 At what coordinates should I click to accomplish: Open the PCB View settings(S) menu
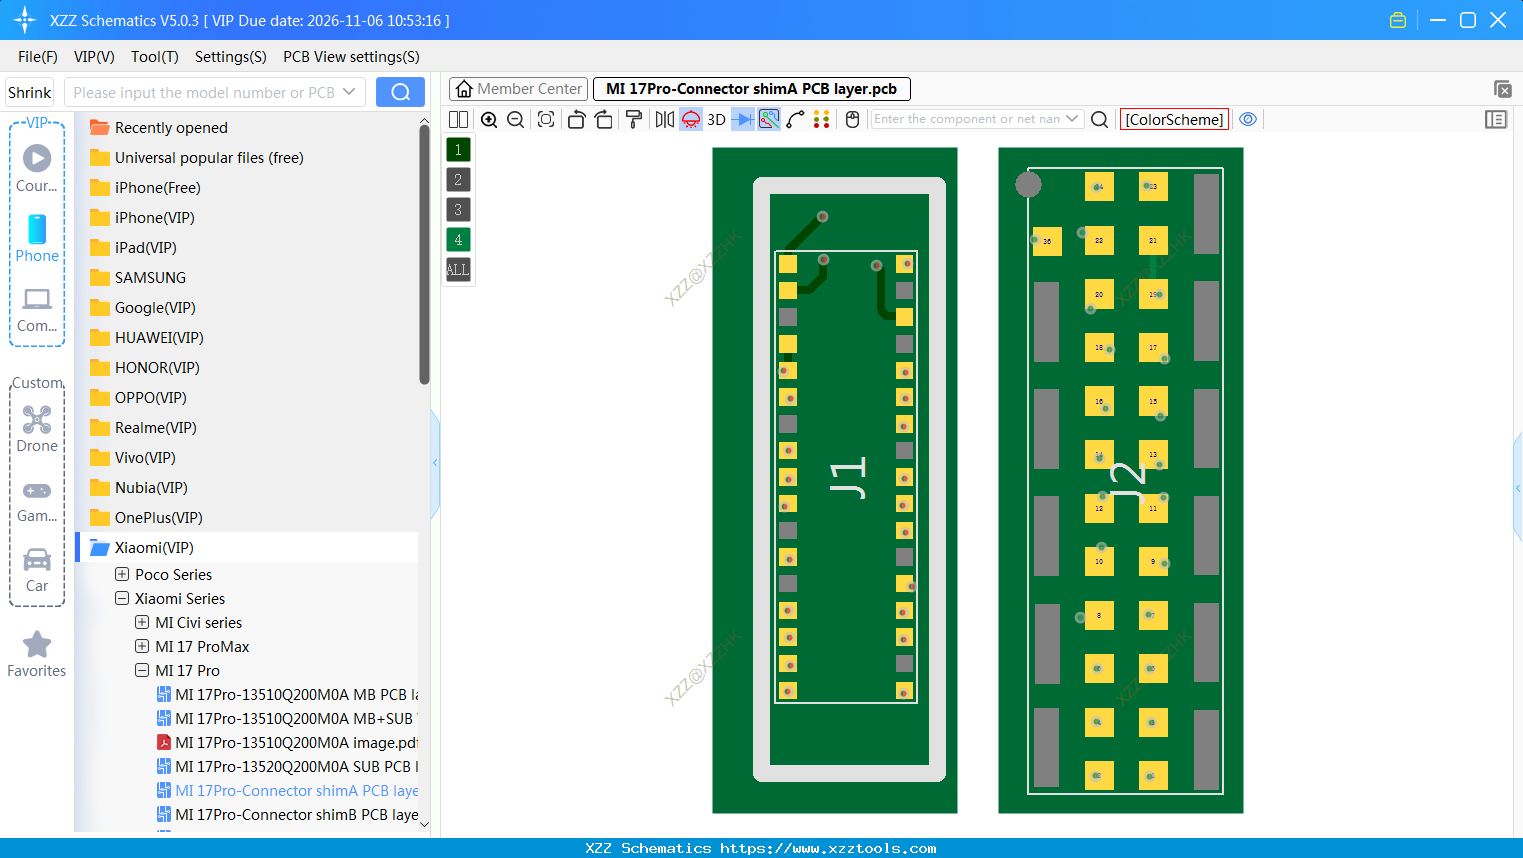352,57
